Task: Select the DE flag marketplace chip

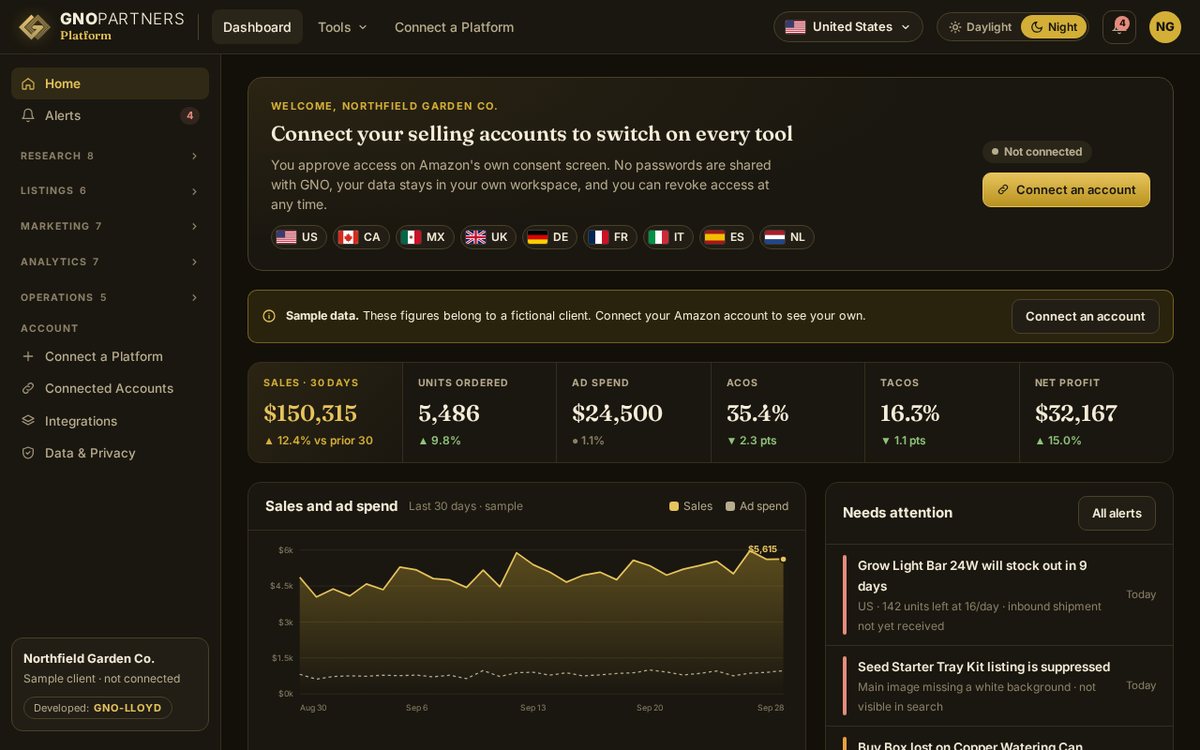Action: (x=550, y=237)
